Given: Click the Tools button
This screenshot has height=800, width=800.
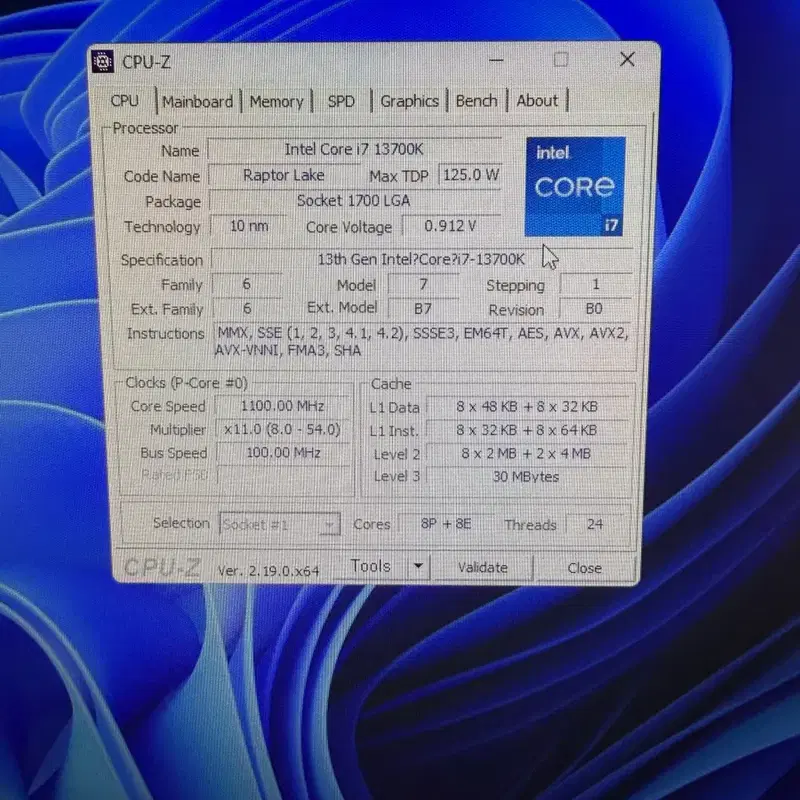Looking at the screenshot, I should tap(370, 566).
